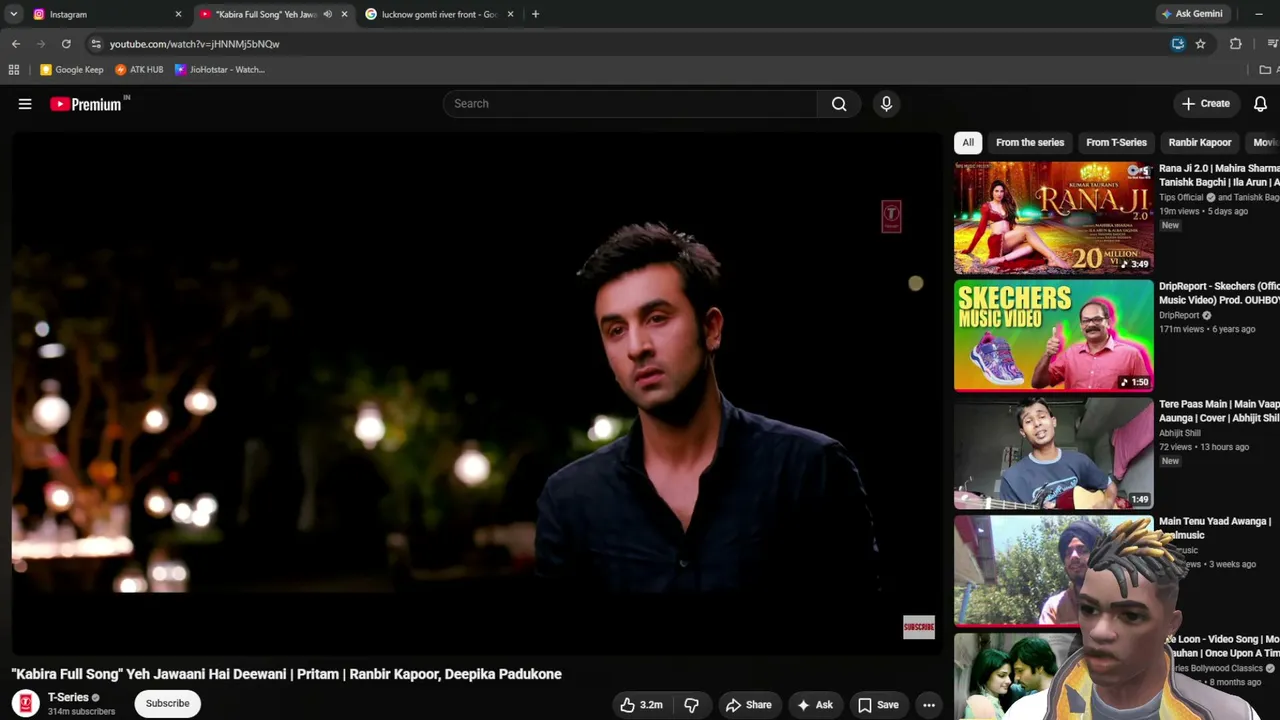The image size is (1280, 720).
Task: Open the browser extensions menu
Action: [x=1236, y=44]
